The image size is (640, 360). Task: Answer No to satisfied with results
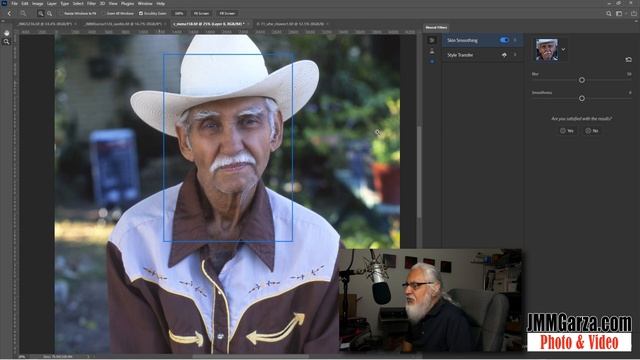pos(591,131)
